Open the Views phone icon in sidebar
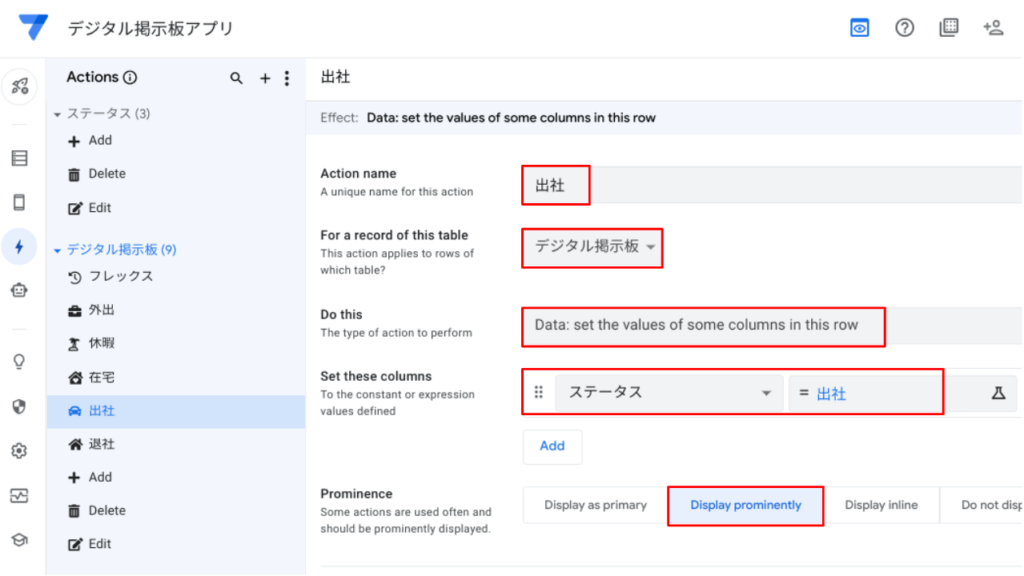 [20, 202]
